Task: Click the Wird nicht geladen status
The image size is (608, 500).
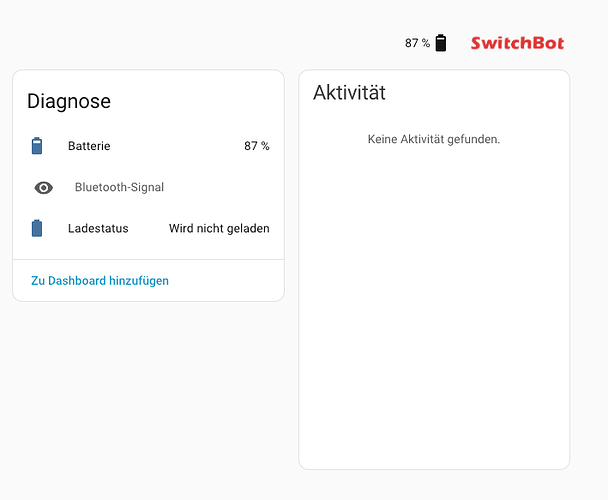Action: tap(219, 228)
